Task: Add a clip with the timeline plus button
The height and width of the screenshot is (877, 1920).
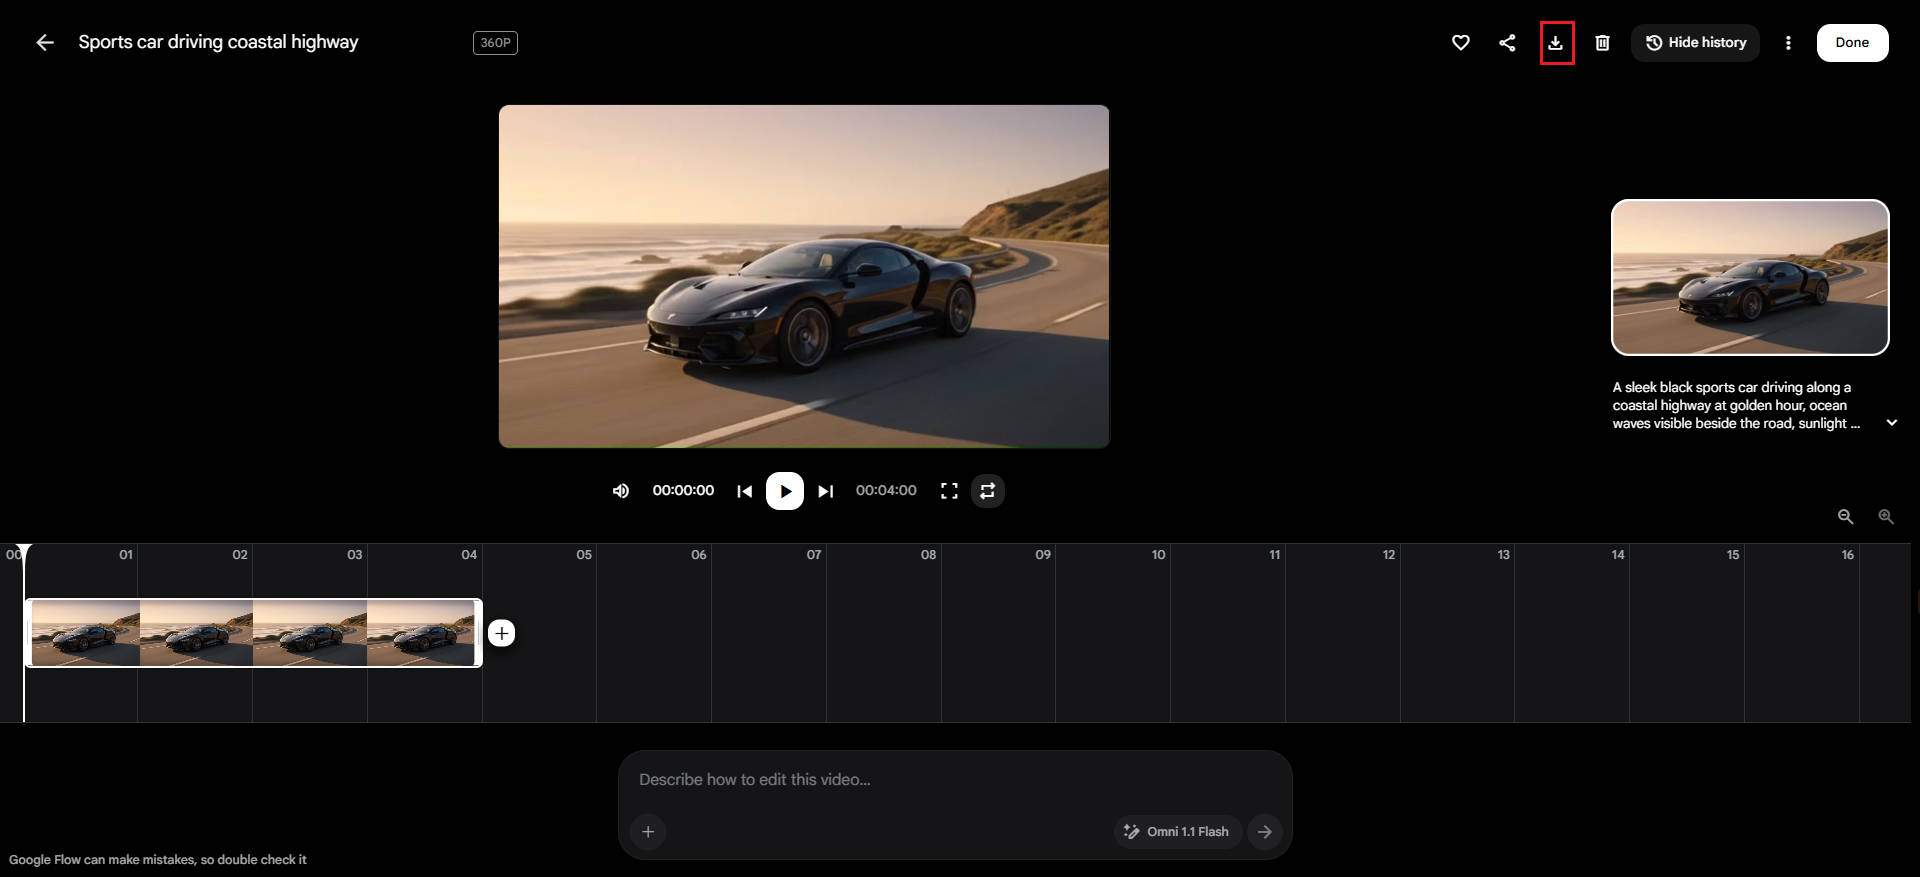Action: (x=502, y=633)
